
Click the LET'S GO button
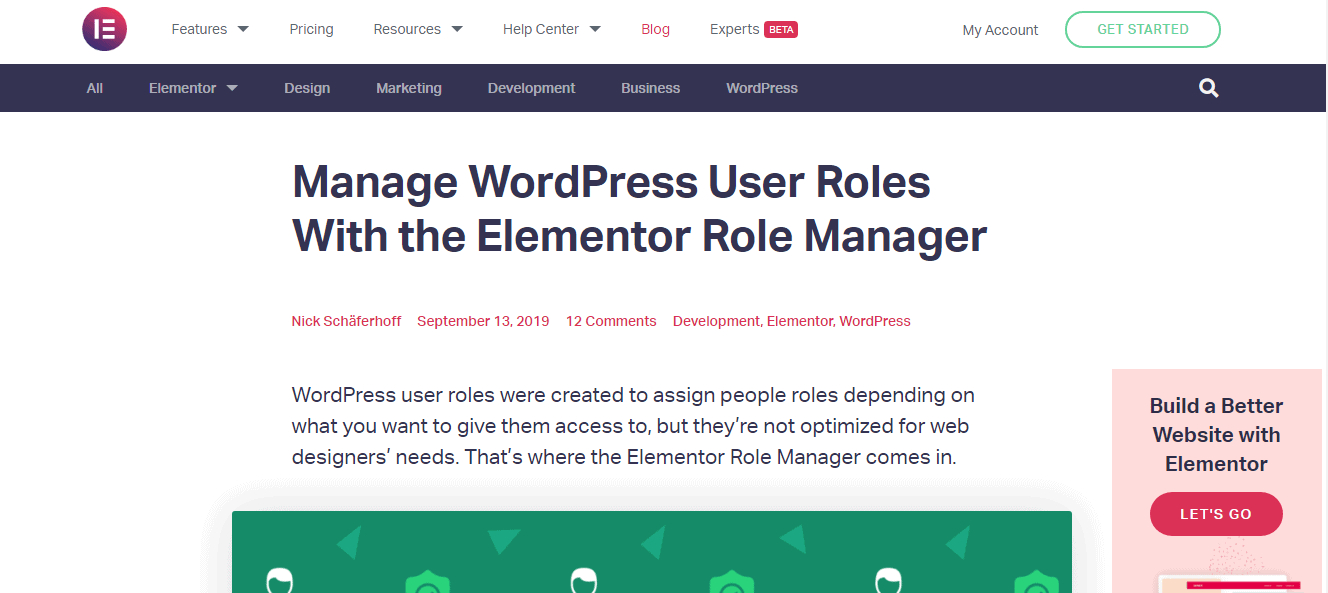pyautogui.click(x=1216, y=514)
